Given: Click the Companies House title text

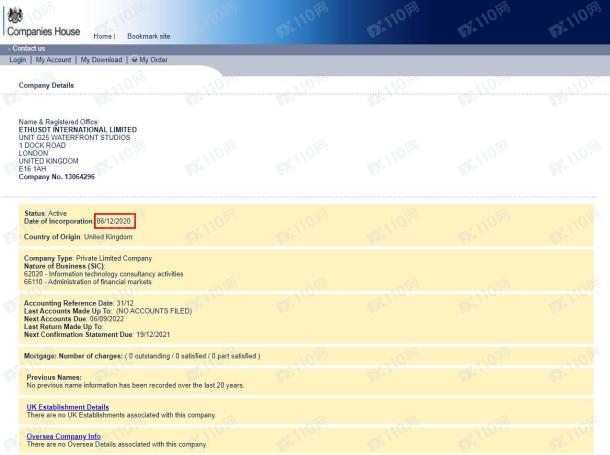Looking at the screenshot, I should (44, 32).
